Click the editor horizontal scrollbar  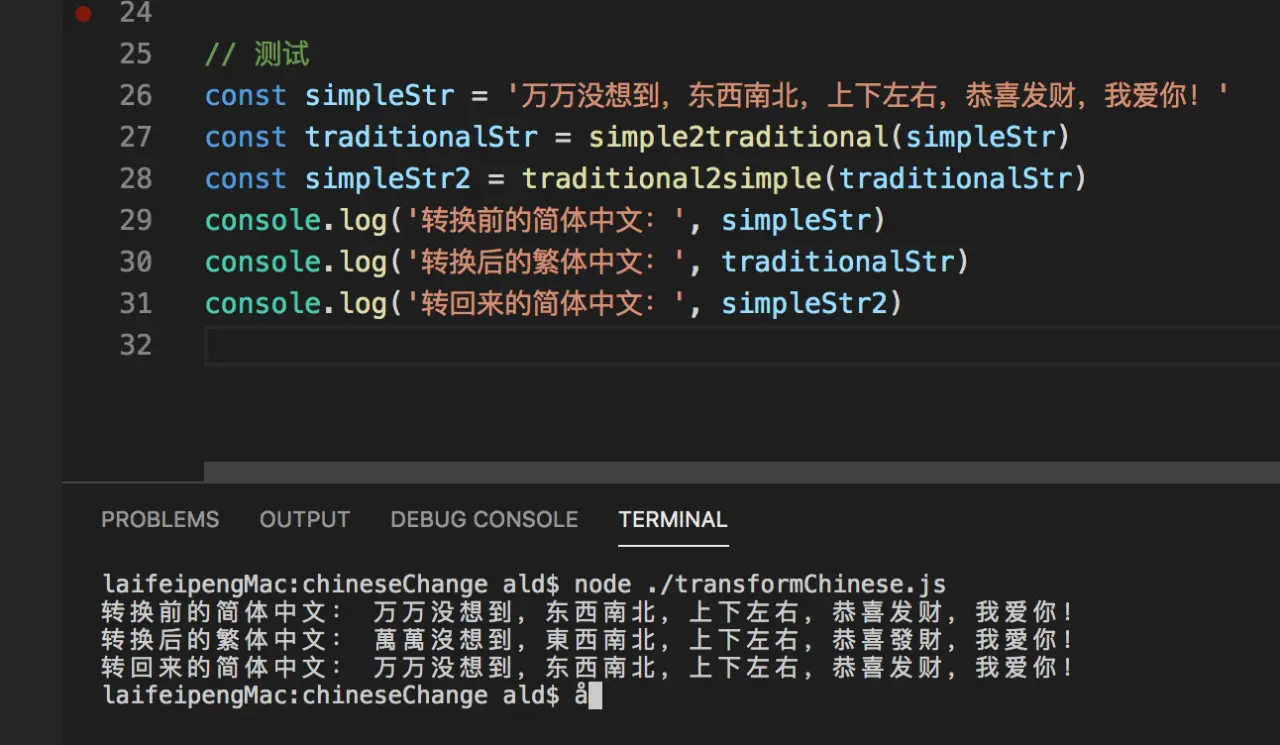point(742,471)
